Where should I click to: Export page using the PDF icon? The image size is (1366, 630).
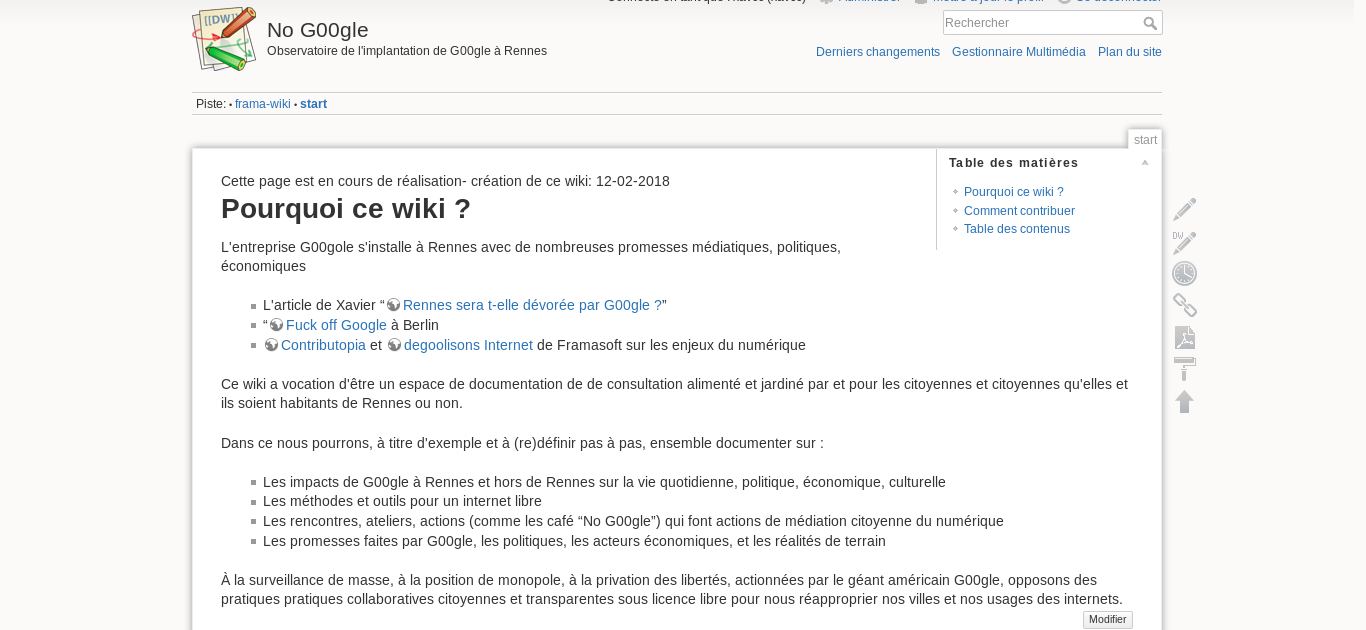1184,338
